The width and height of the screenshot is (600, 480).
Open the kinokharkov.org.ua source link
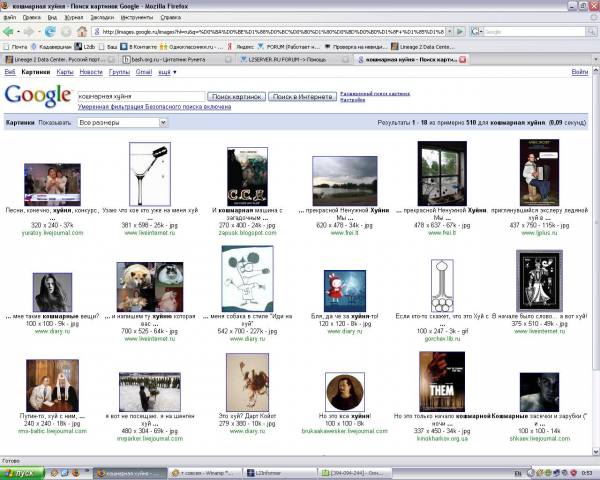pos(442,438)
